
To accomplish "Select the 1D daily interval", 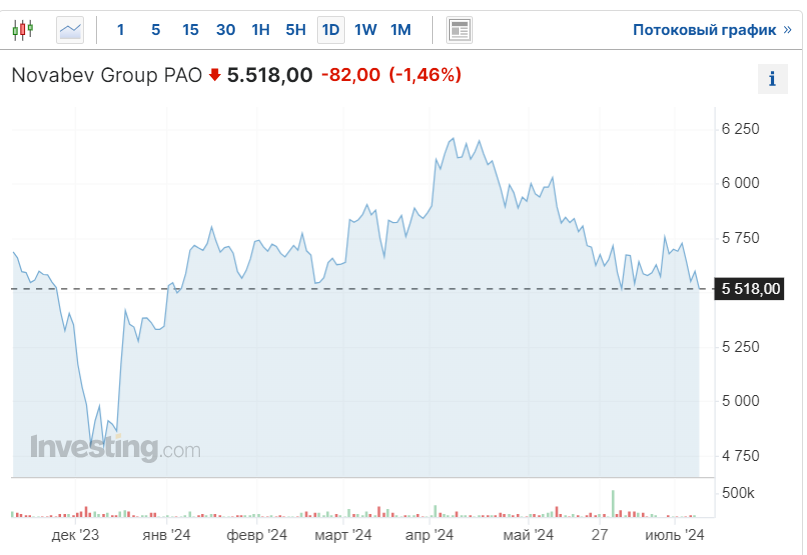I will coord(330,30).
